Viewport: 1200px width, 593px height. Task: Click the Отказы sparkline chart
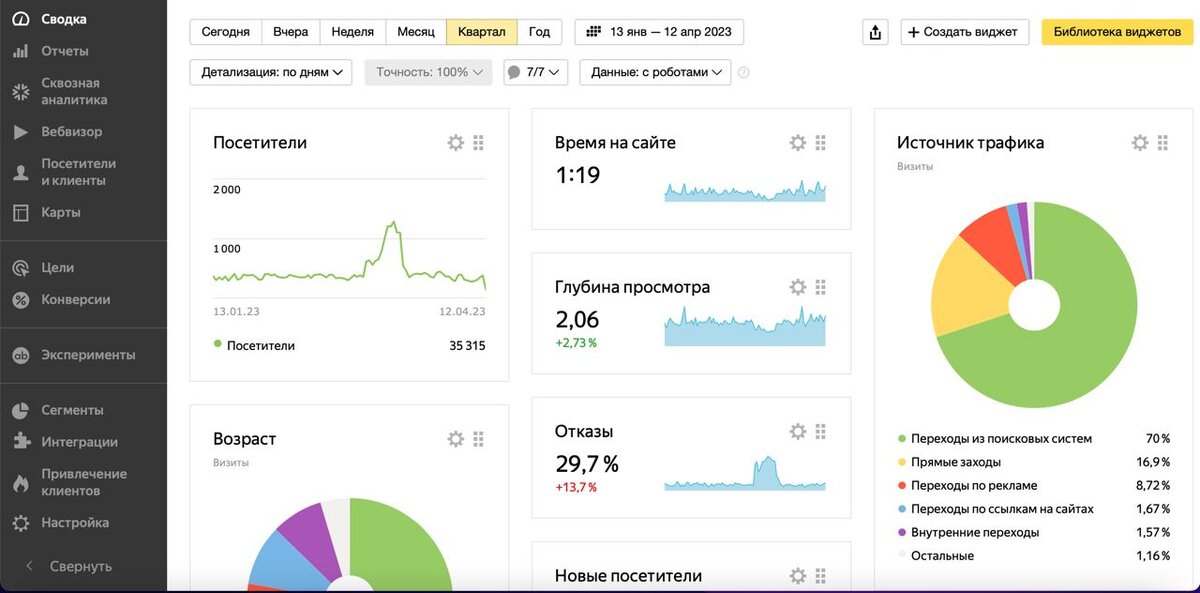[x=745, y=473]
